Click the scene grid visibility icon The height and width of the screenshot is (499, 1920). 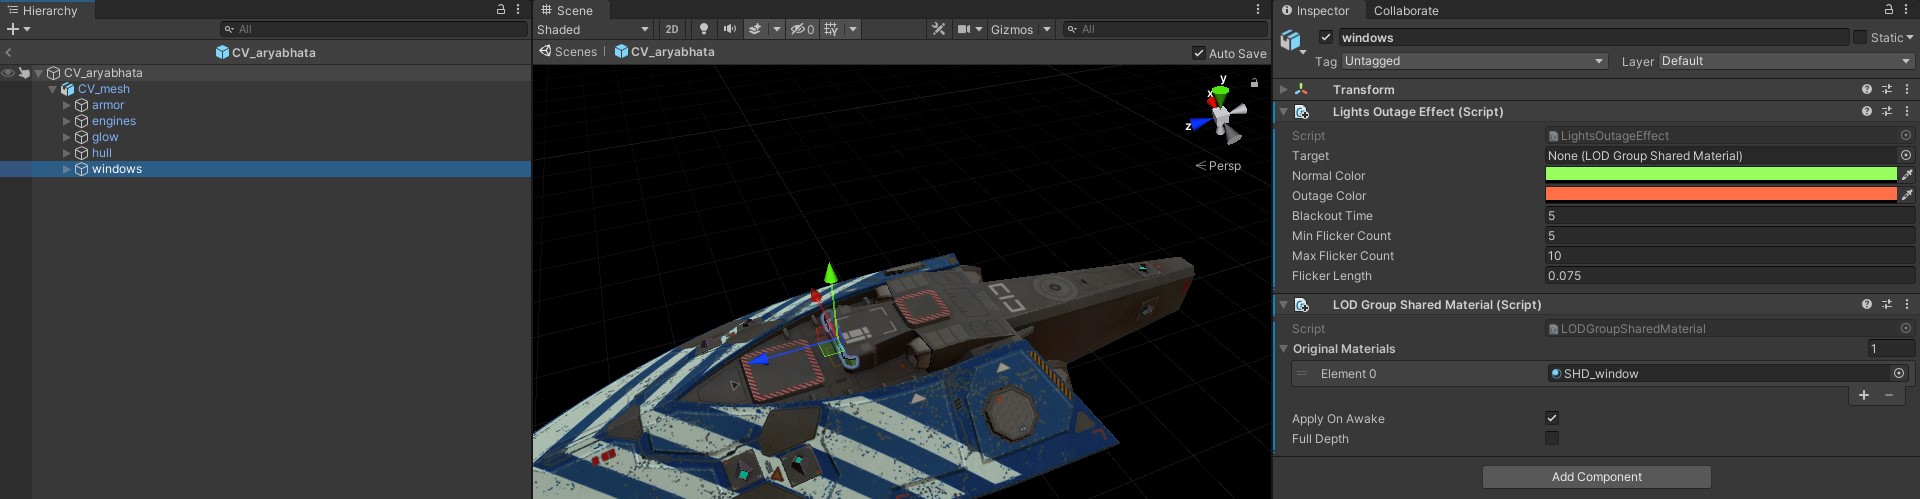click(x=831, y=29)
